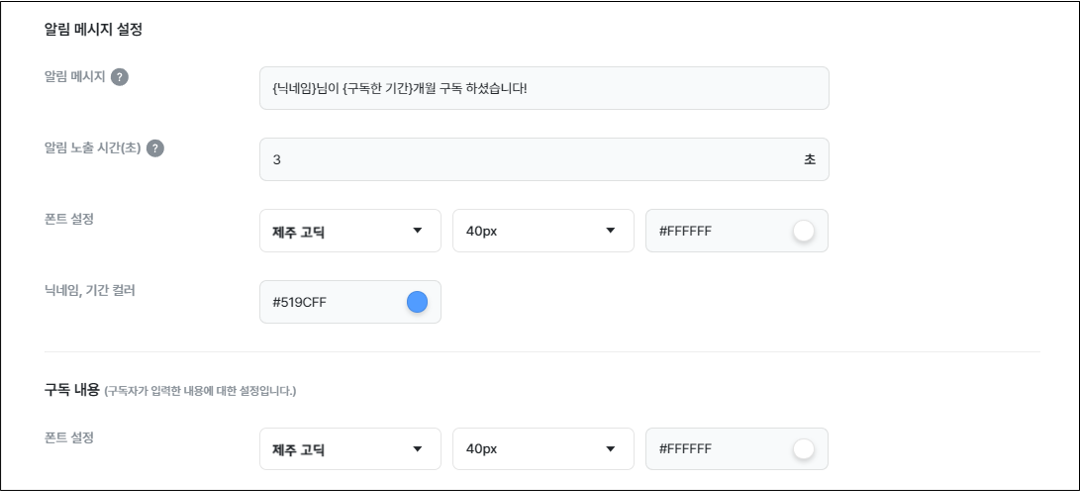Click the 닉네임, 기간 컬러 label
This screenshot has width=1080, height=491.
(90, 291)
